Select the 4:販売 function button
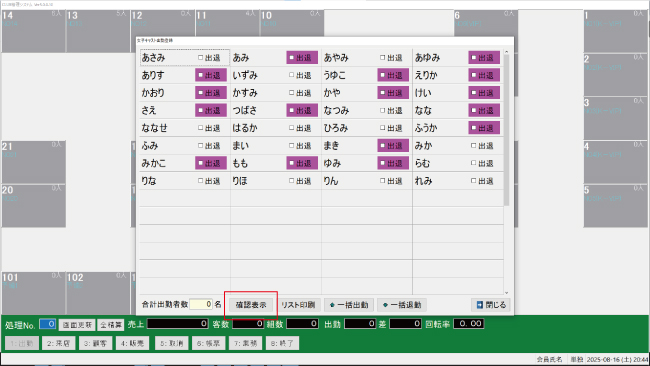This screenshot has height=366, width=650. click(x=133, y=343)
